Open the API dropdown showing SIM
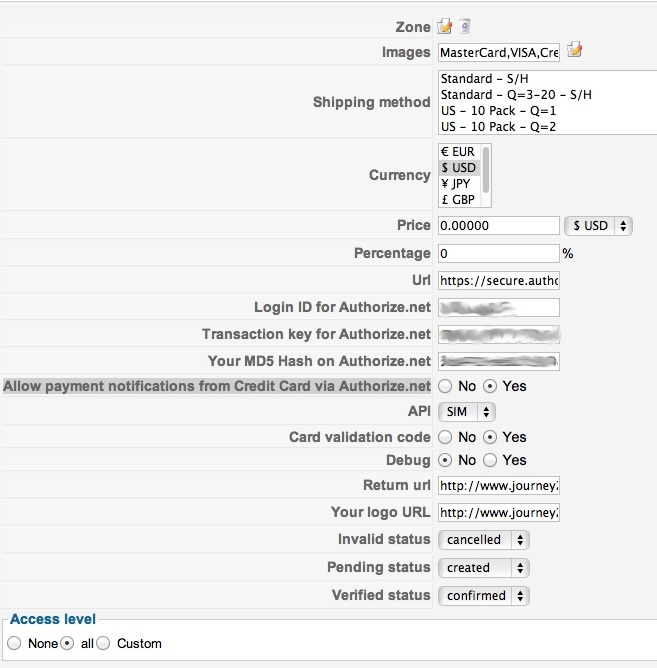The image size is (657, 668). pos(466,411)
